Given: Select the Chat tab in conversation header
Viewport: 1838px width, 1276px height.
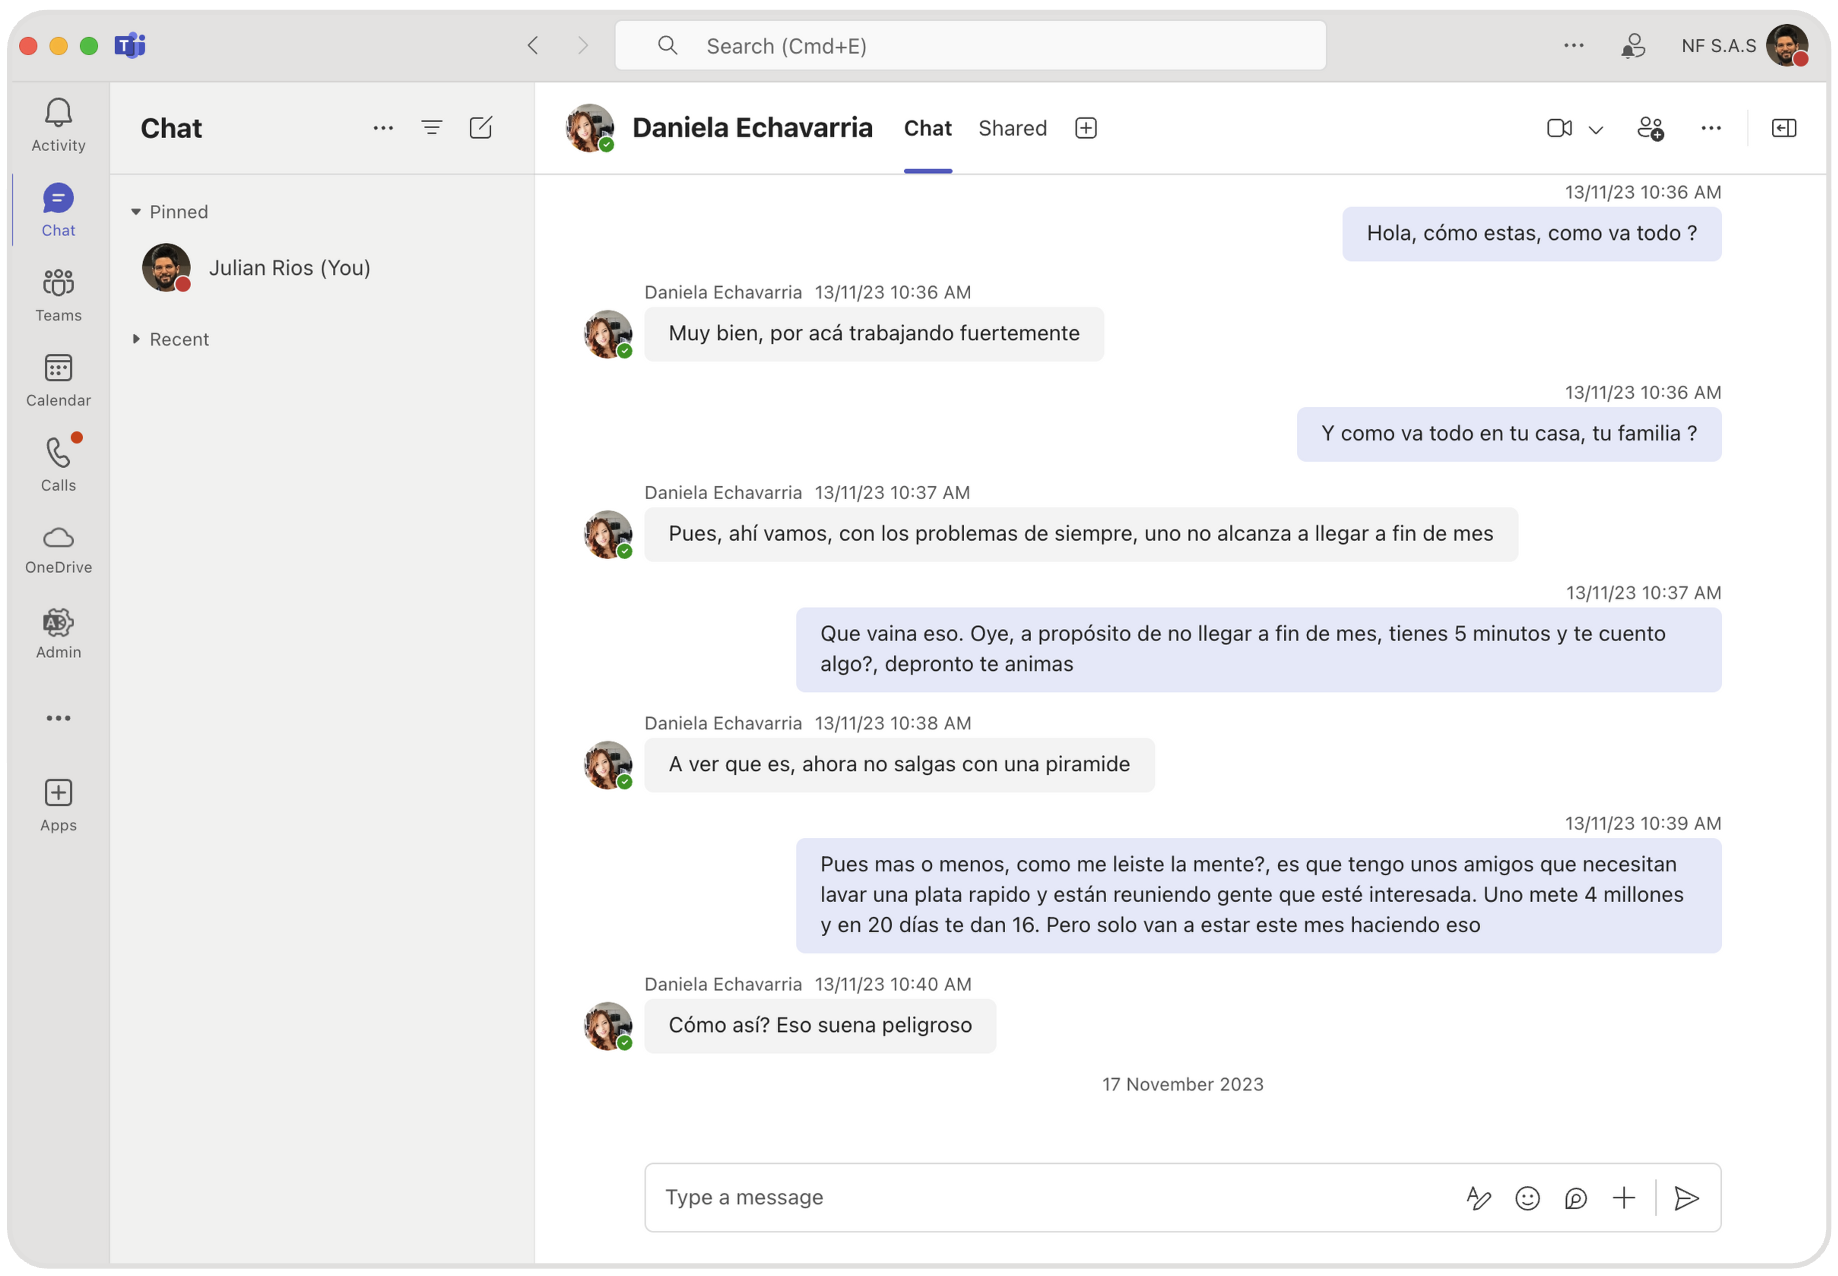Looking at the screenshot, I should 927,128.
